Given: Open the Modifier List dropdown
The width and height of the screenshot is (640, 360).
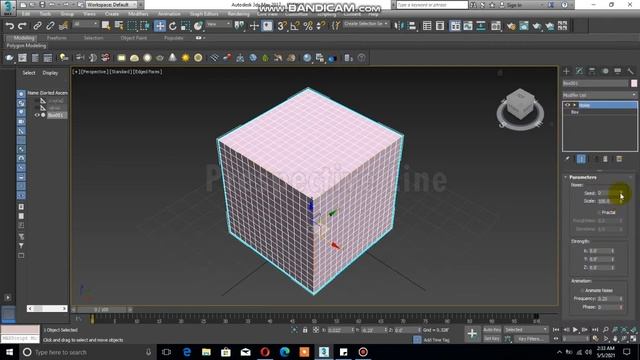Looking at the screenshot, I should 599,95.
